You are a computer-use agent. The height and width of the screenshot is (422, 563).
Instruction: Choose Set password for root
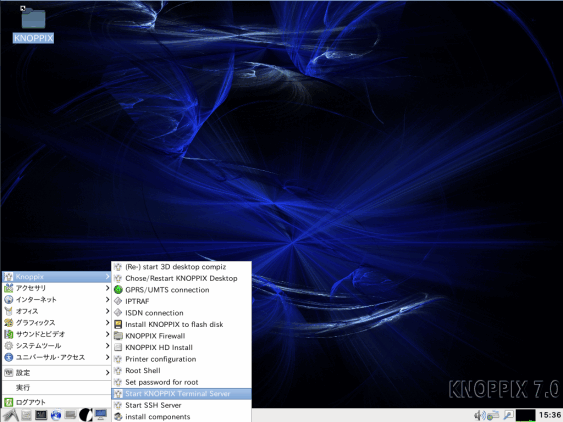[x=181, y=382]
